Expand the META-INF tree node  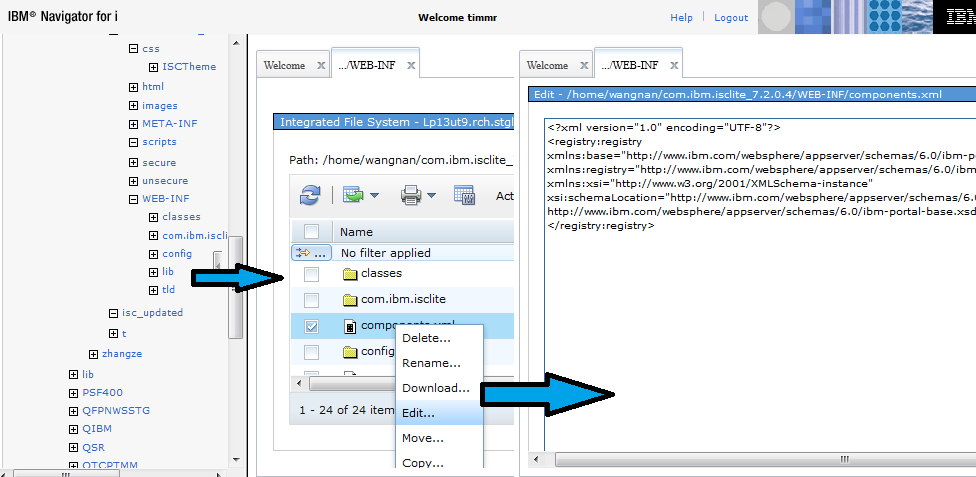click(x=133, y=124)
